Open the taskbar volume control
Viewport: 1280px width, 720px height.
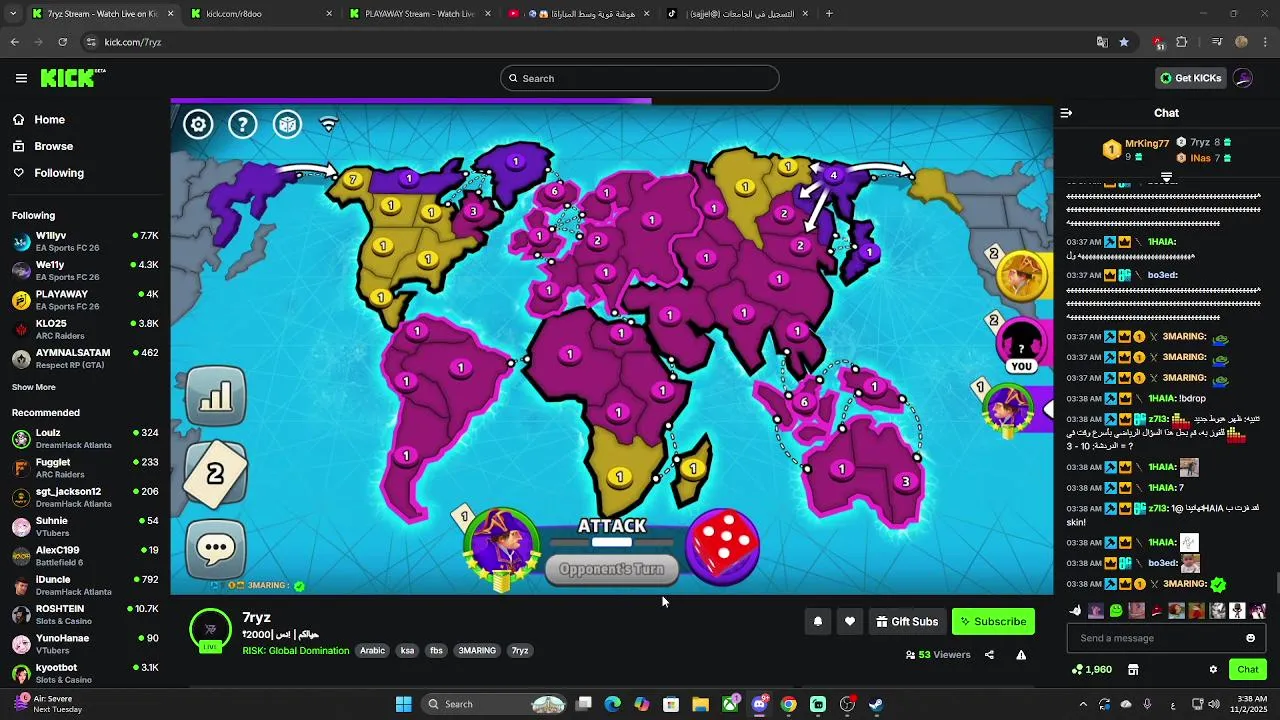click(1214, 704)
